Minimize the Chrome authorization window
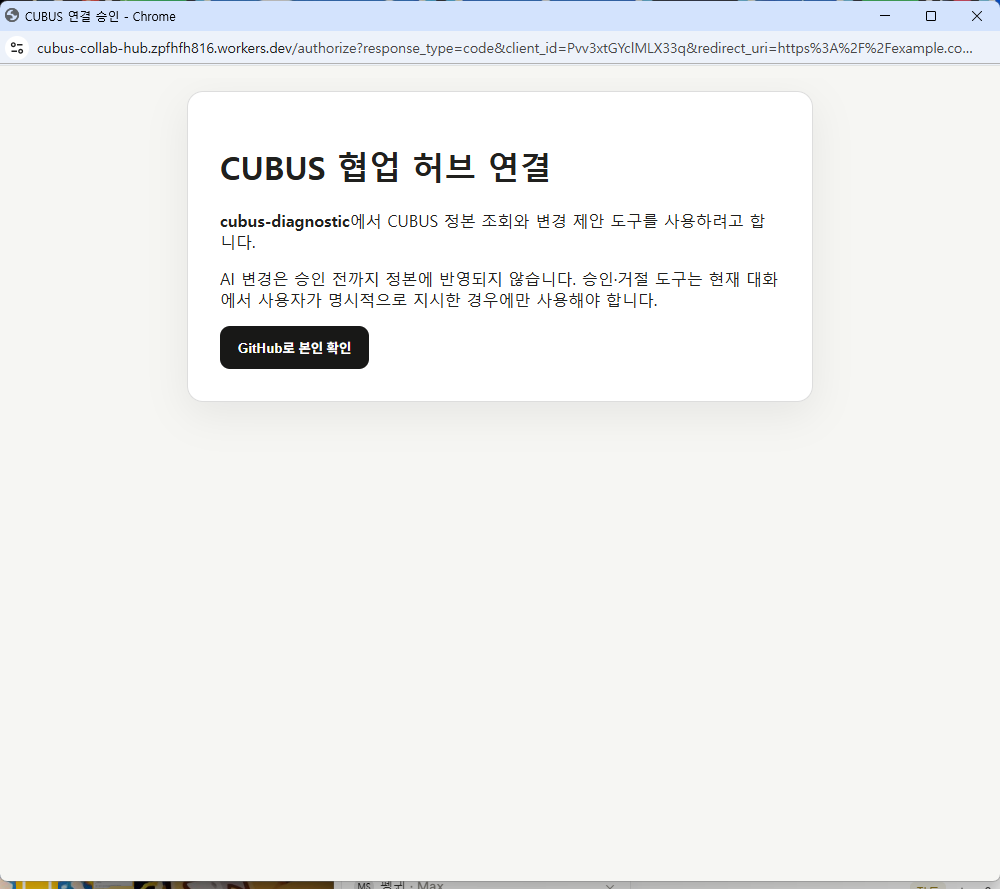Screen dimensions: 1000x889 click(x=885, y=16)
